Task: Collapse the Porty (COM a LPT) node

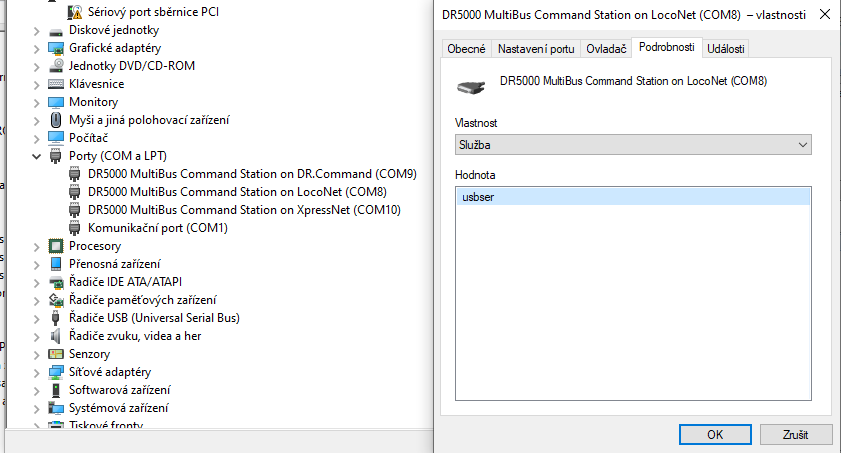Action: pos(38,156)
